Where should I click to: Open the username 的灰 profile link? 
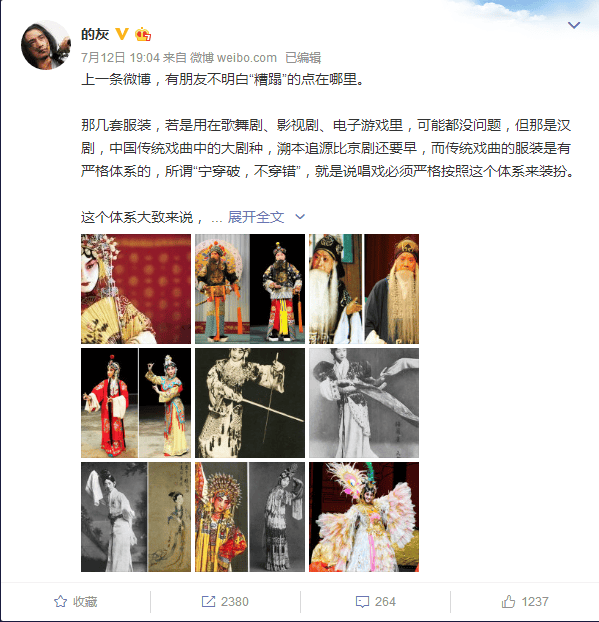[x=95, y=34]
